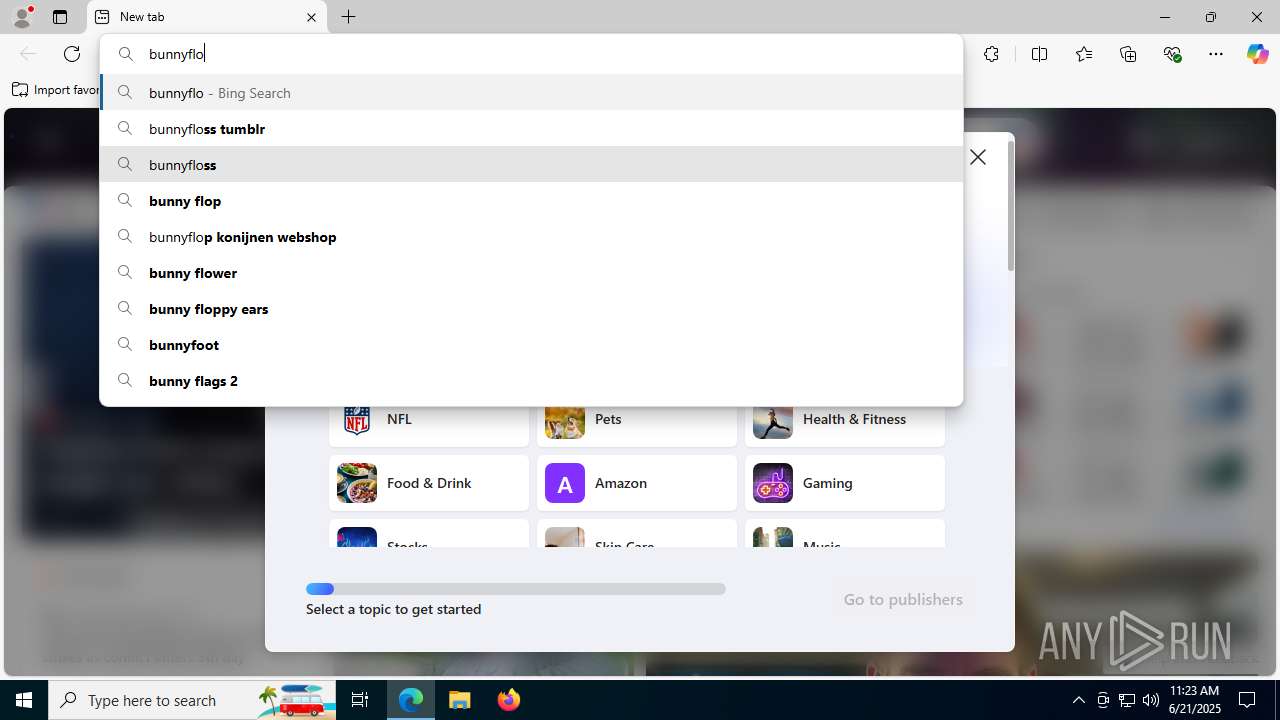The image size is (1280, 720).
Task: Toggle the Split screen icon
Action: click(1039, 54)
